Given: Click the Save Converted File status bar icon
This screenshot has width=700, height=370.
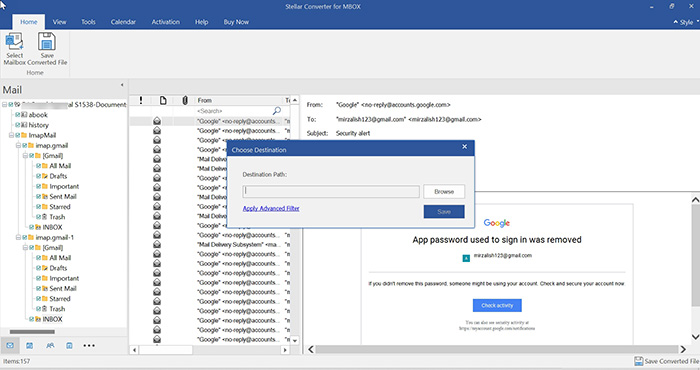Looking at the screenshot, I should click(638, 361).
